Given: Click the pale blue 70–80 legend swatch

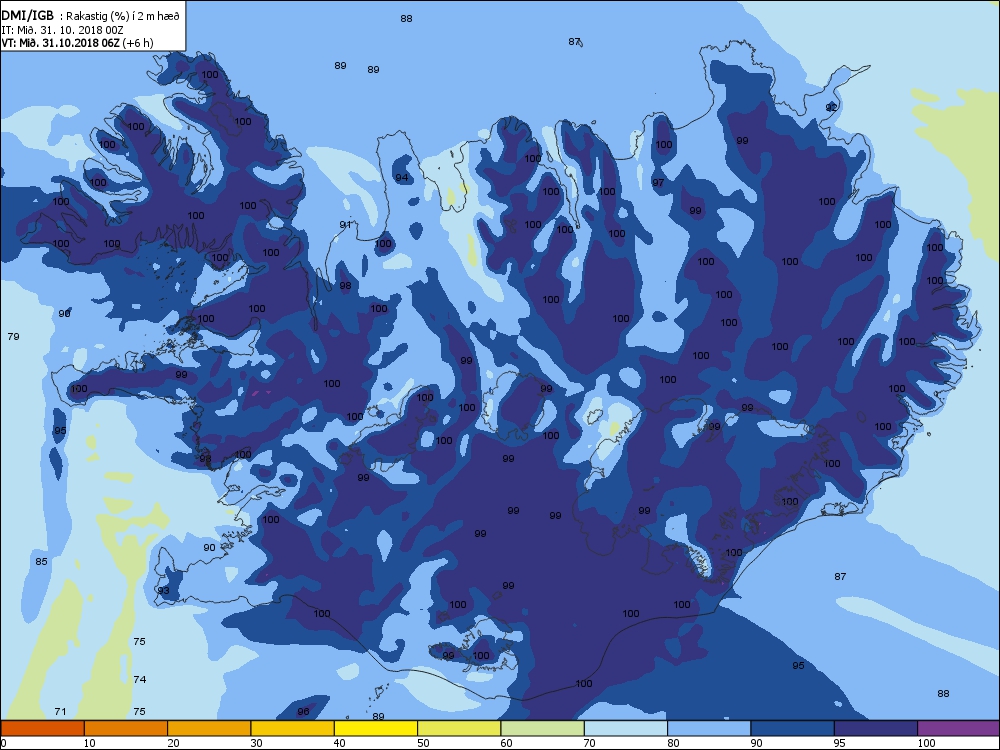Looking at the screenshot, I should click(x=626, y=728).
